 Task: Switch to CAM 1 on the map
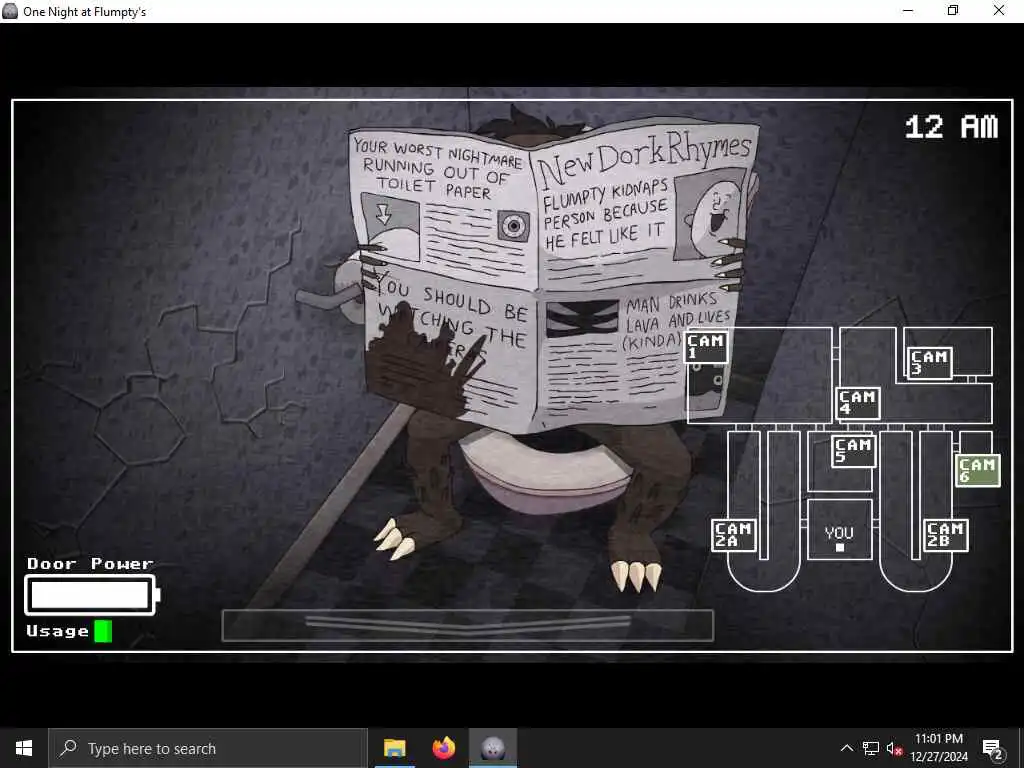[x=705, y=346]
